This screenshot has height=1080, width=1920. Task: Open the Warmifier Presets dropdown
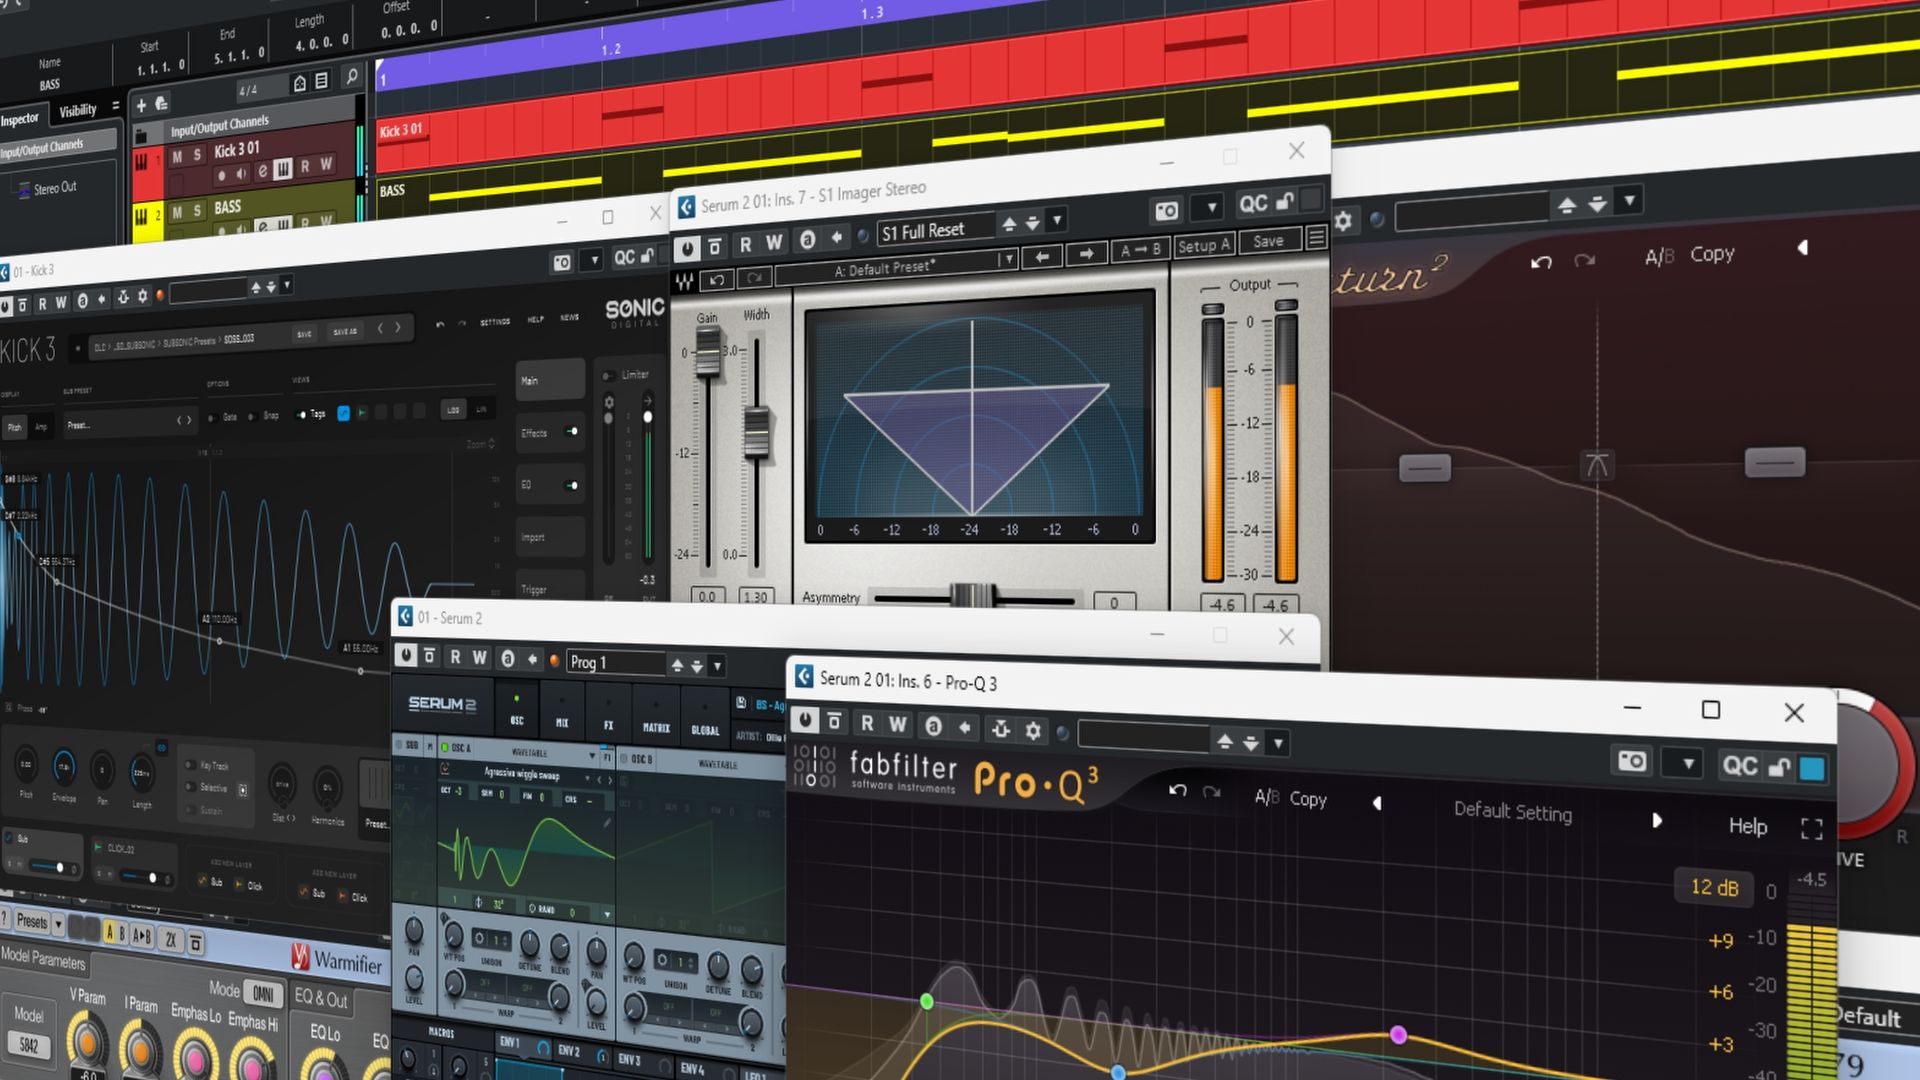[58, 922]
